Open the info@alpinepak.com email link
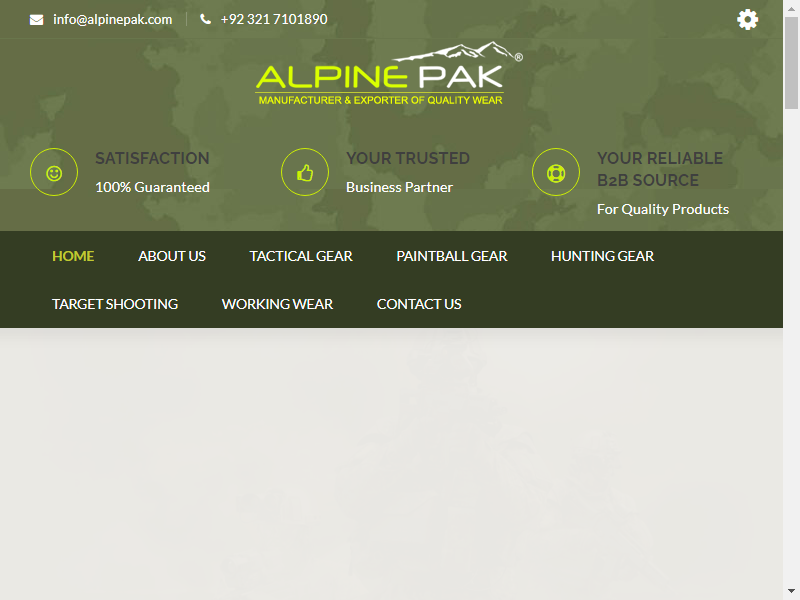This screenshot has height=600, width=800. [113, 19]
